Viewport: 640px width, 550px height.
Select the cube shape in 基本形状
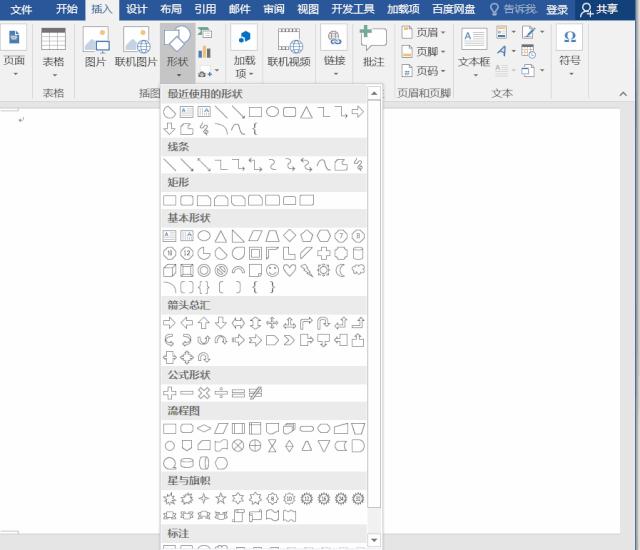pos(169,270)
